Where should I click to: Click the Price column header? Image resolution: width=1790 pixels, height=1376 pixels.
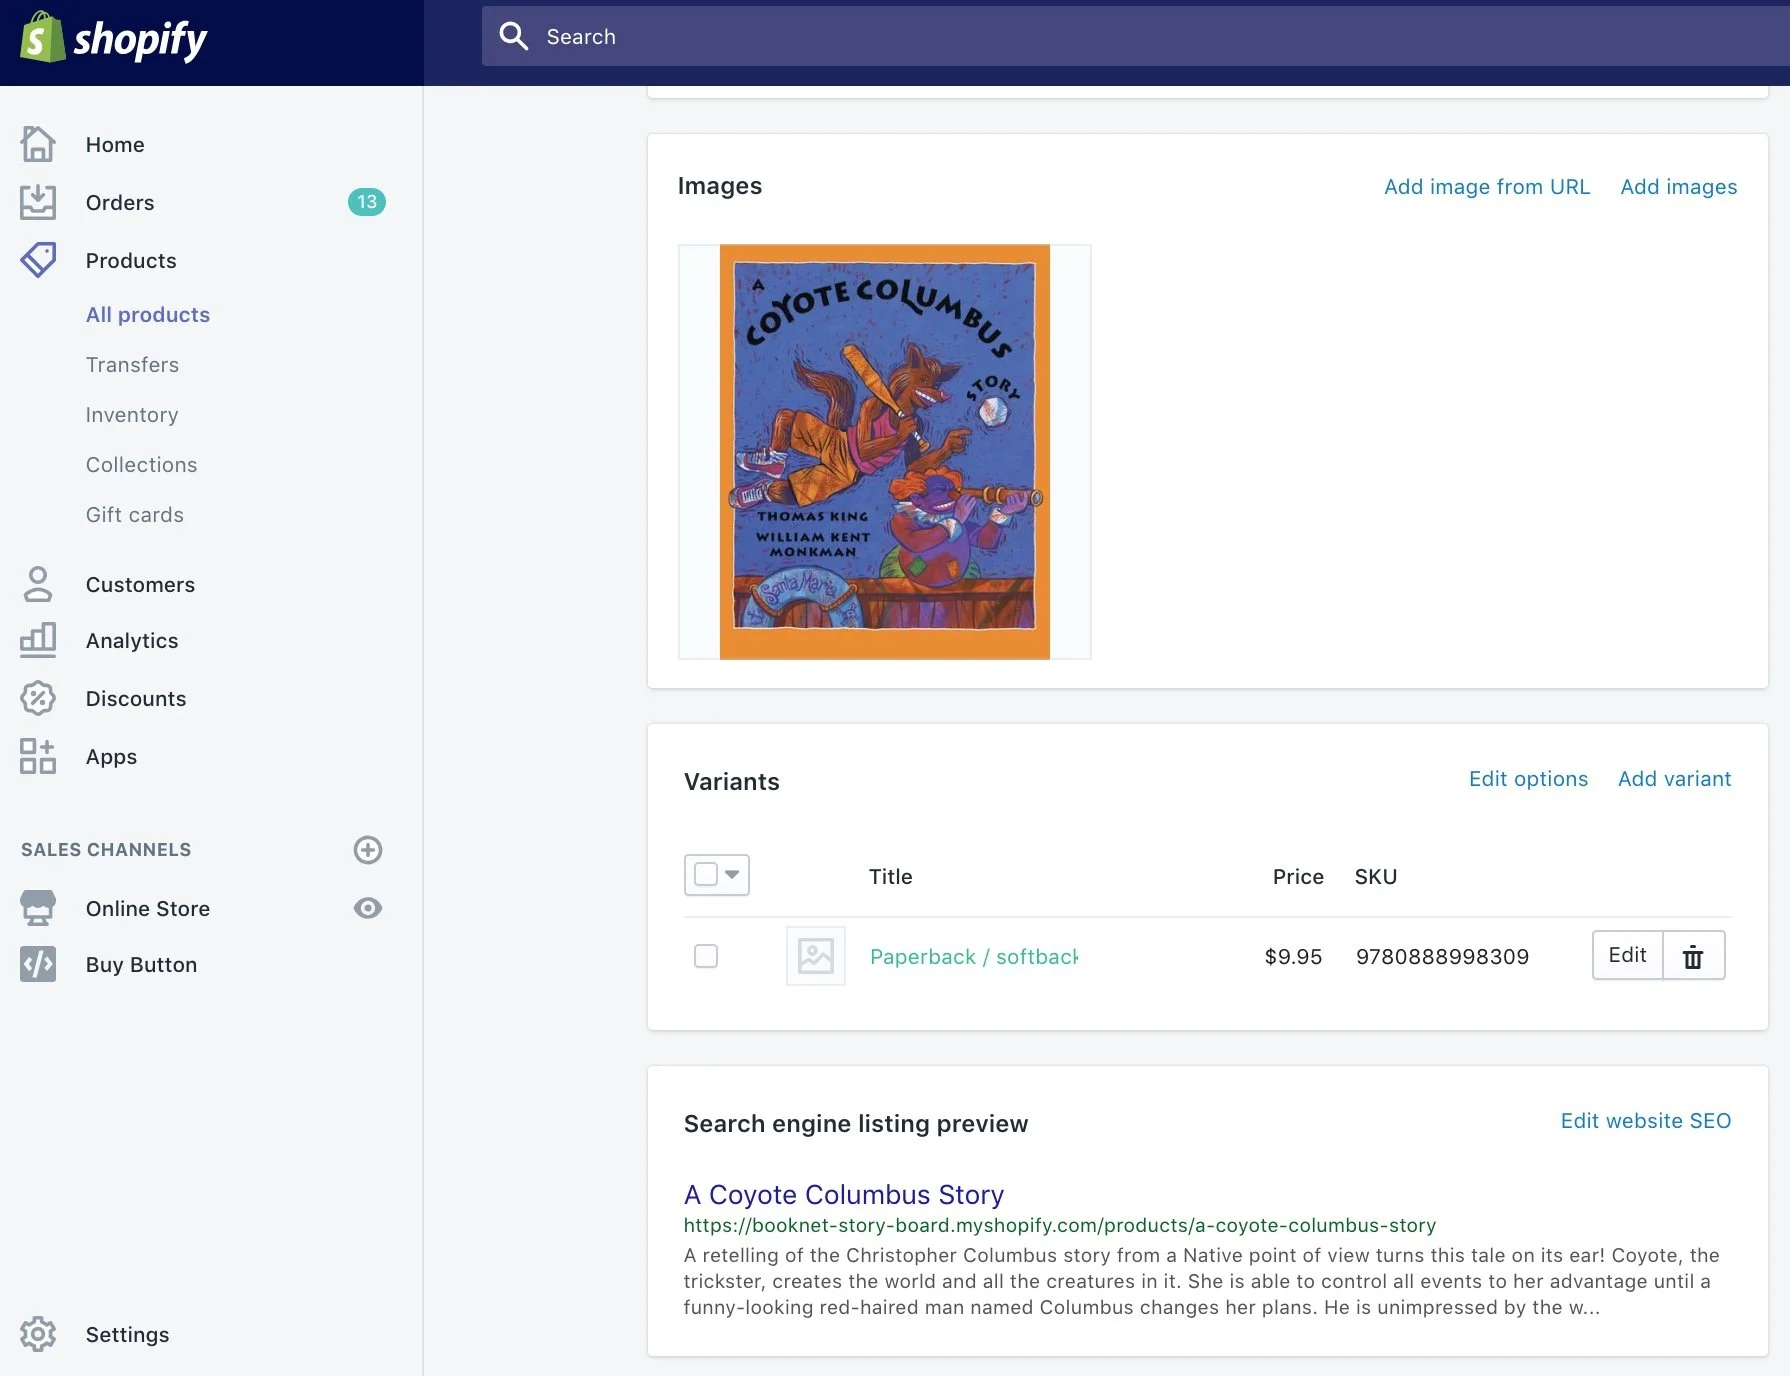[1298, 877]
